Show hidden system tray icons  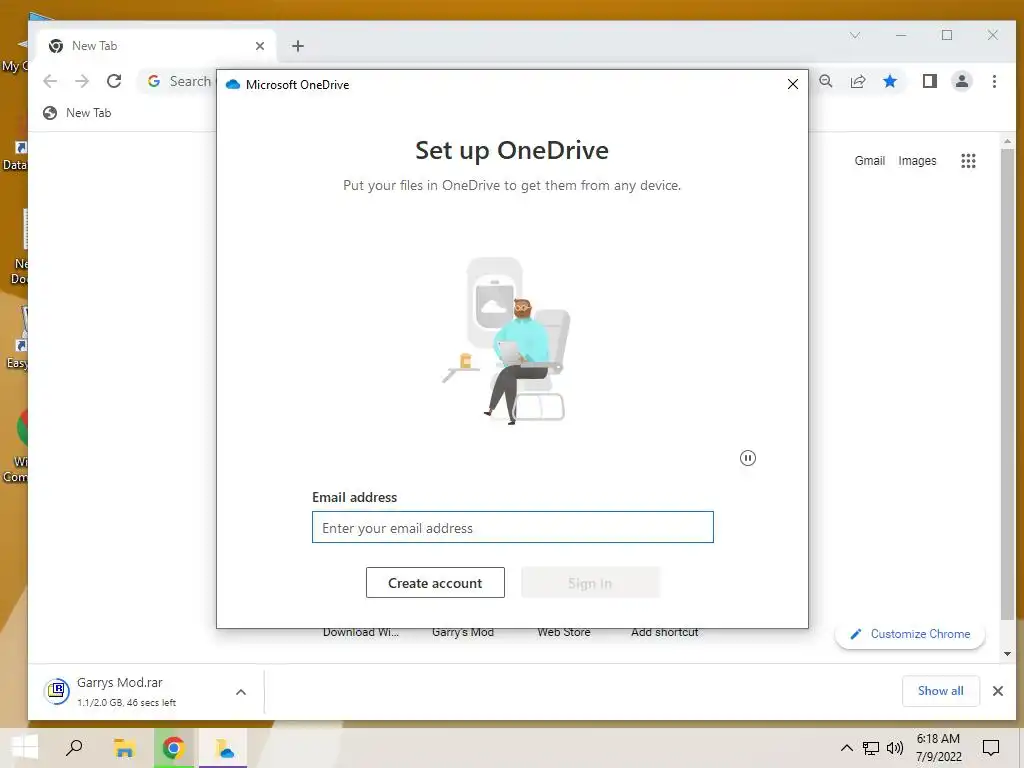846,748
